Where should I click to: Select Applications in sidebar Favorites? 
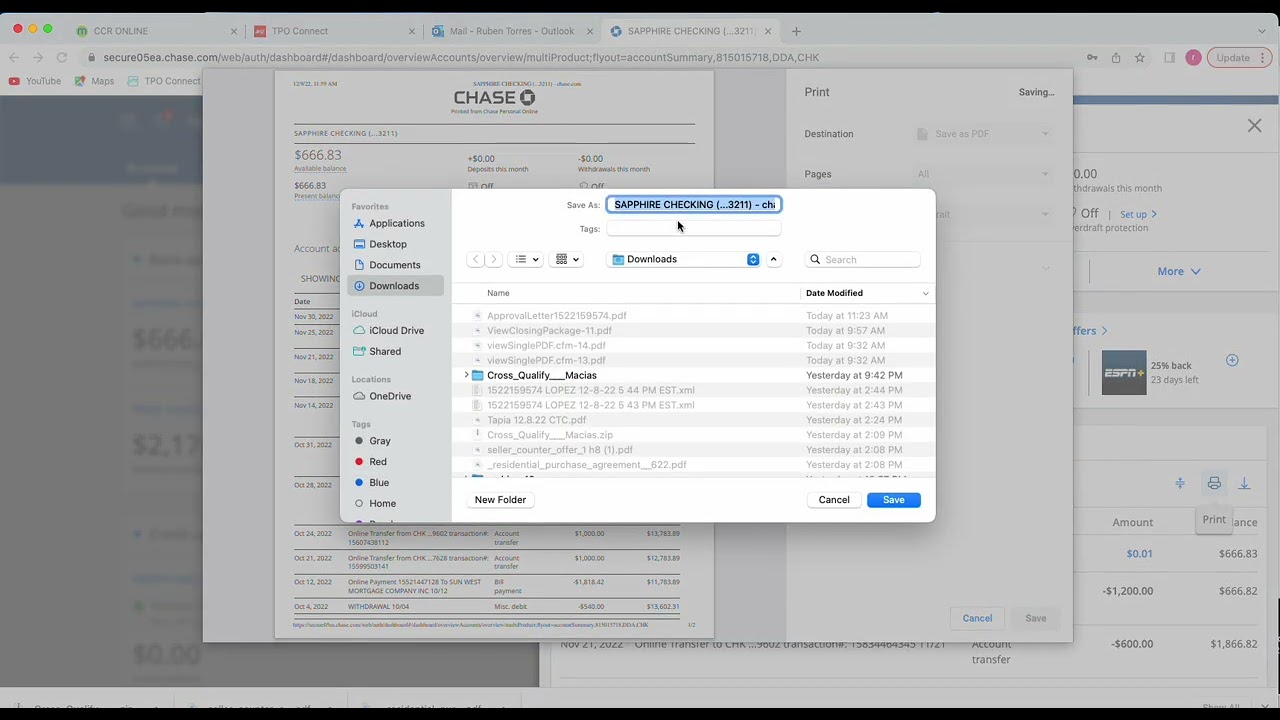pos(396,223)
